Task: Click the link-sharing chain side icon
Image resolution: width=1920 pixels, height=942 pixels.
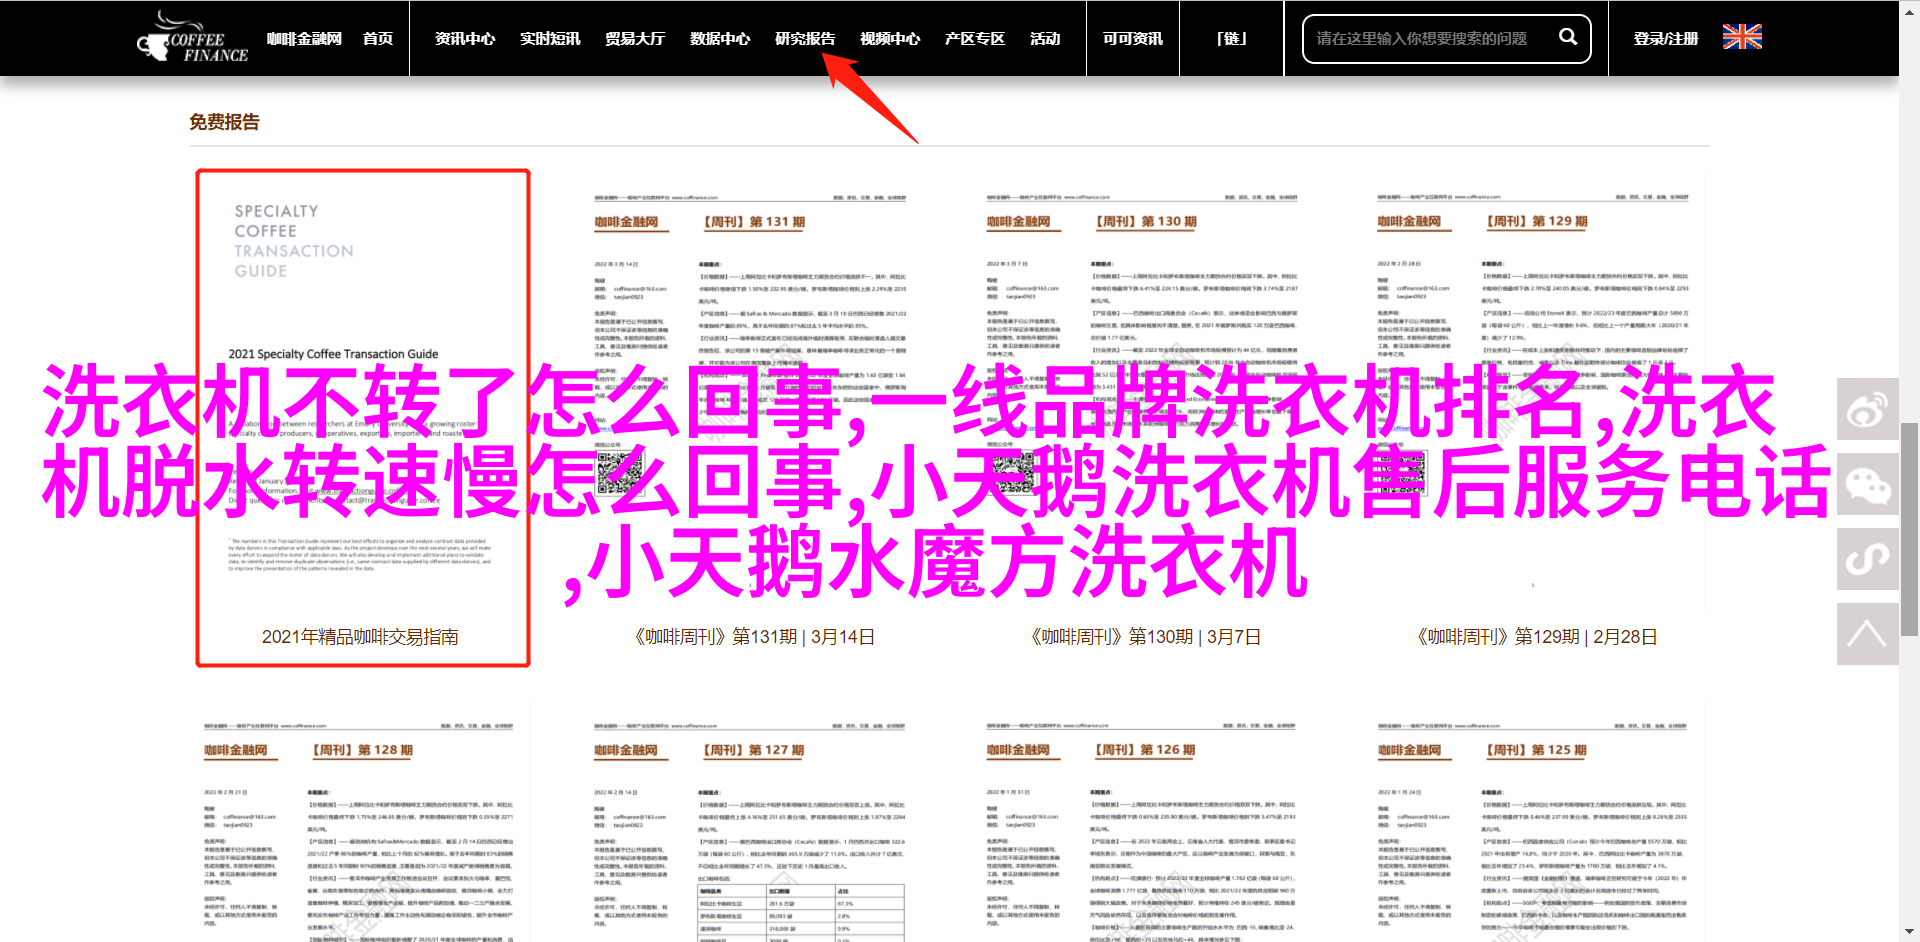Action: [1867, 559]
